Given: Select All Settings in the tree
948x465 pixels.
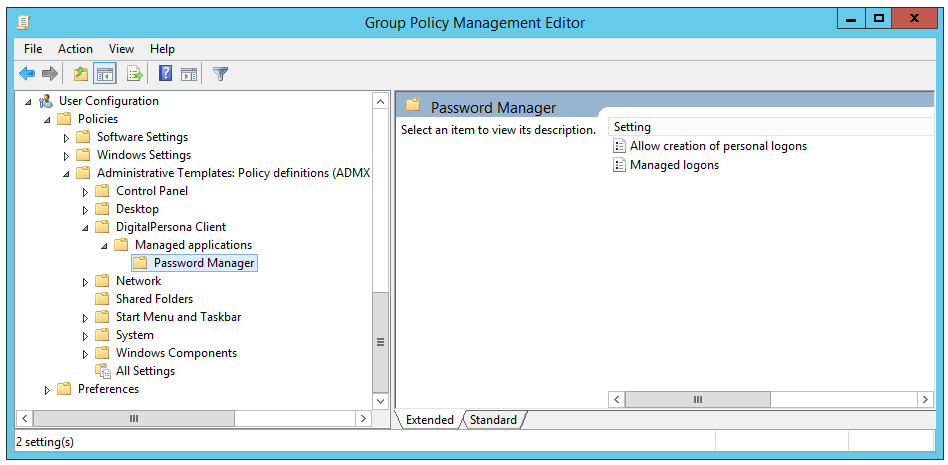Looking at the screenshot, I should [x=145, y=371].
